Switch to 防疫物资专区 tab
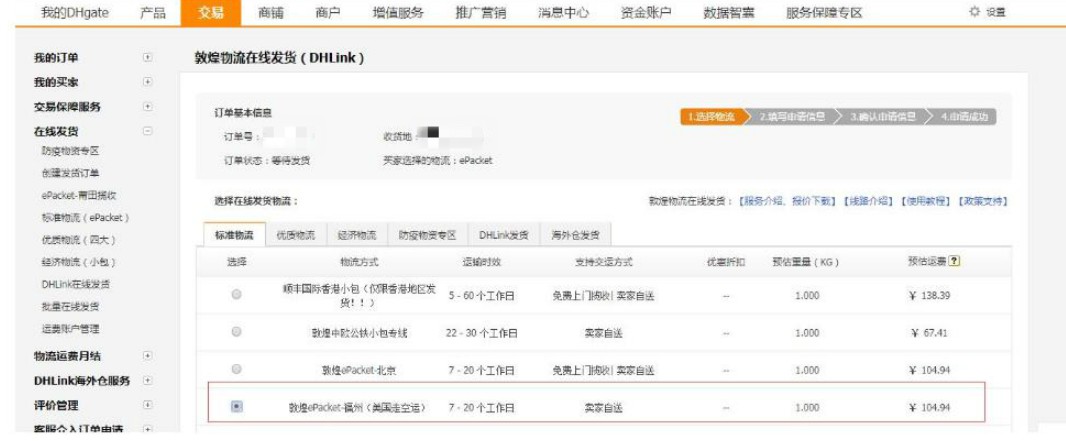 [428, 235]
